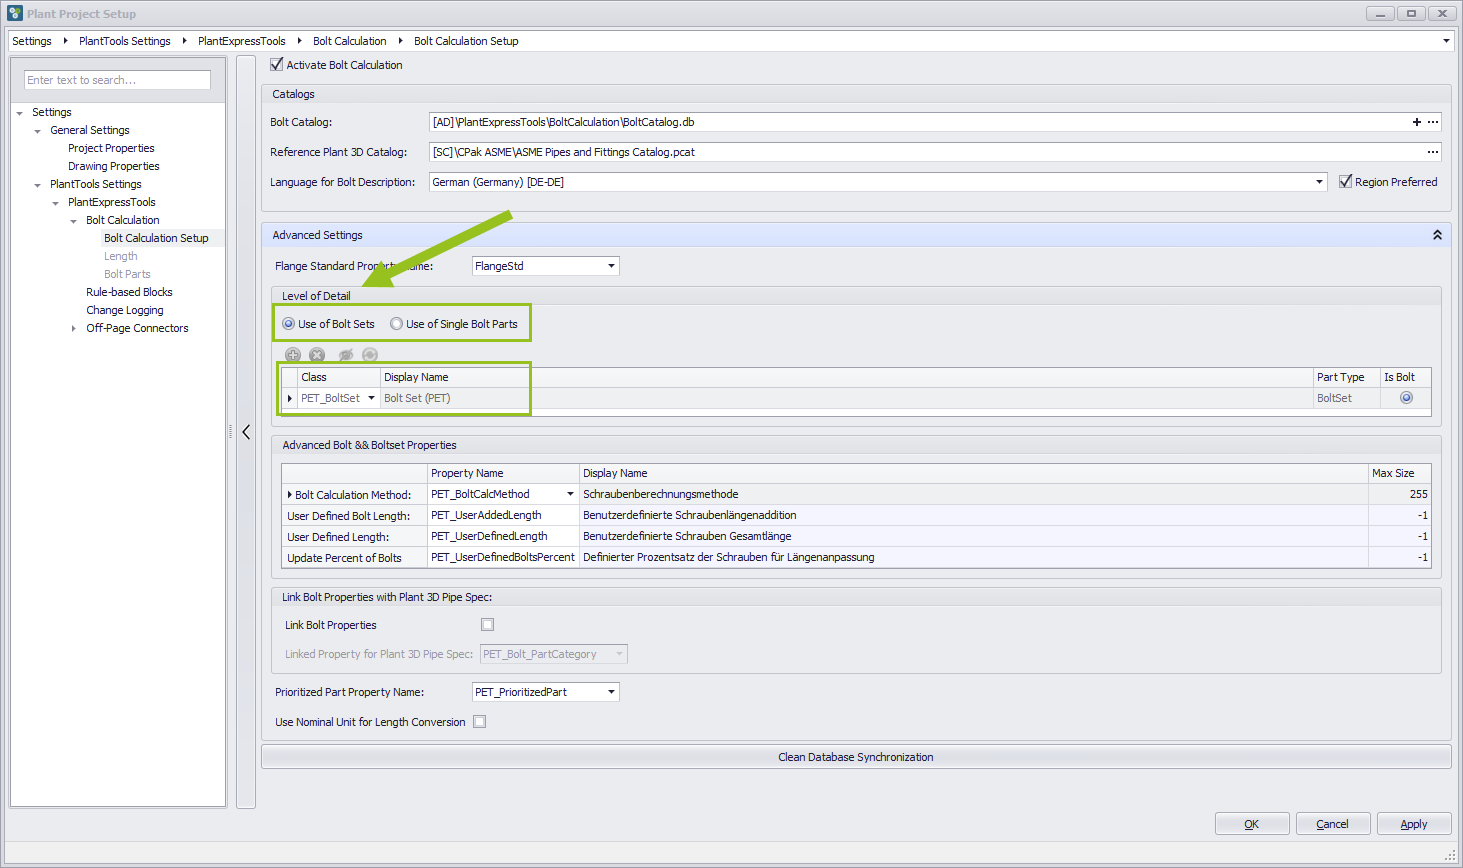Toggle Is Bolt radio for BoltSet row
The image size is (1463, 868).
[1406, 398]
